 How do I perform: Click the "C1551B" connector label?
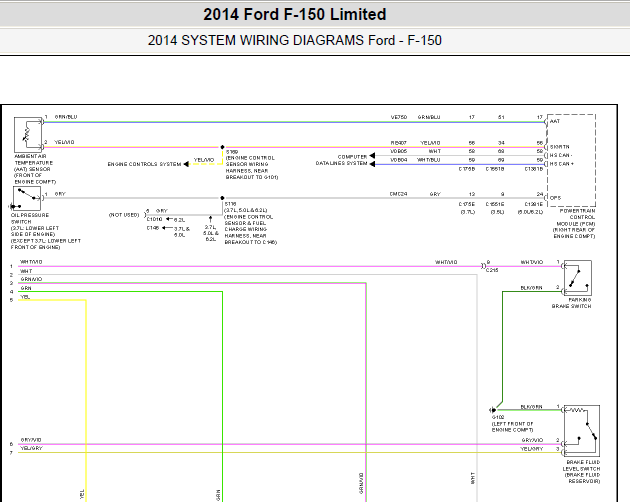pos(495,169)
